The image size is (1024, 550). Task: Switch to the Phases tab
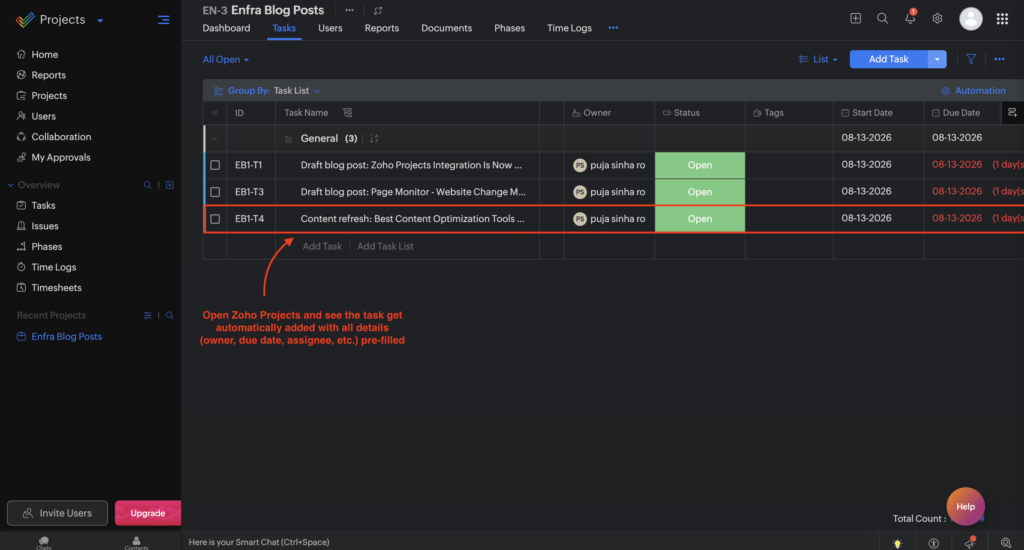tap(509, 28)
